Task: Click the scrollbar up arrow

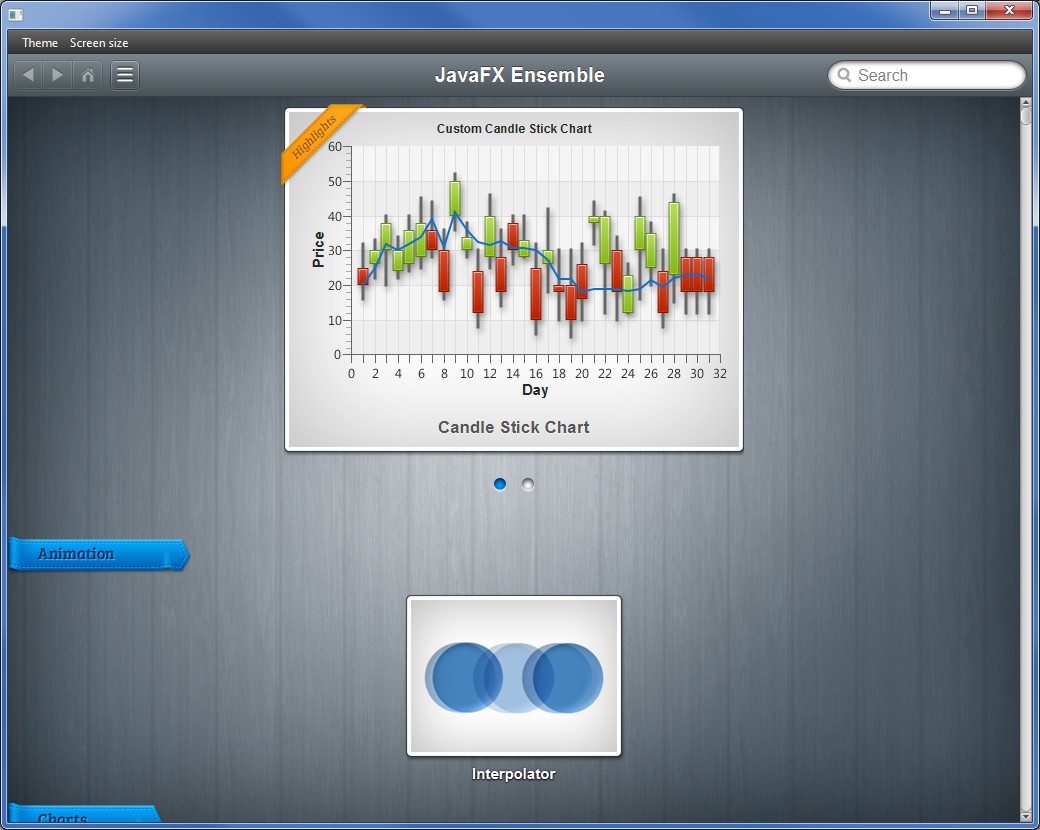Action: (1025, 103)
